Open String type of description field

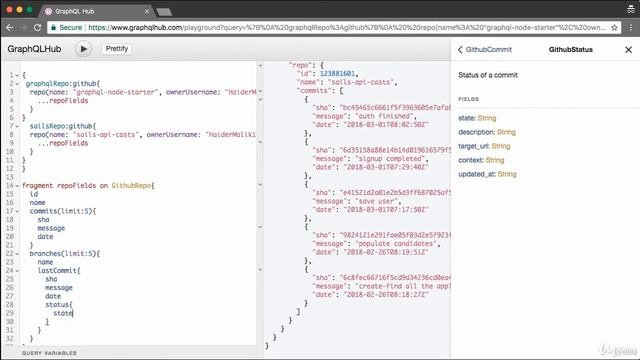click(x=506, y=132)
